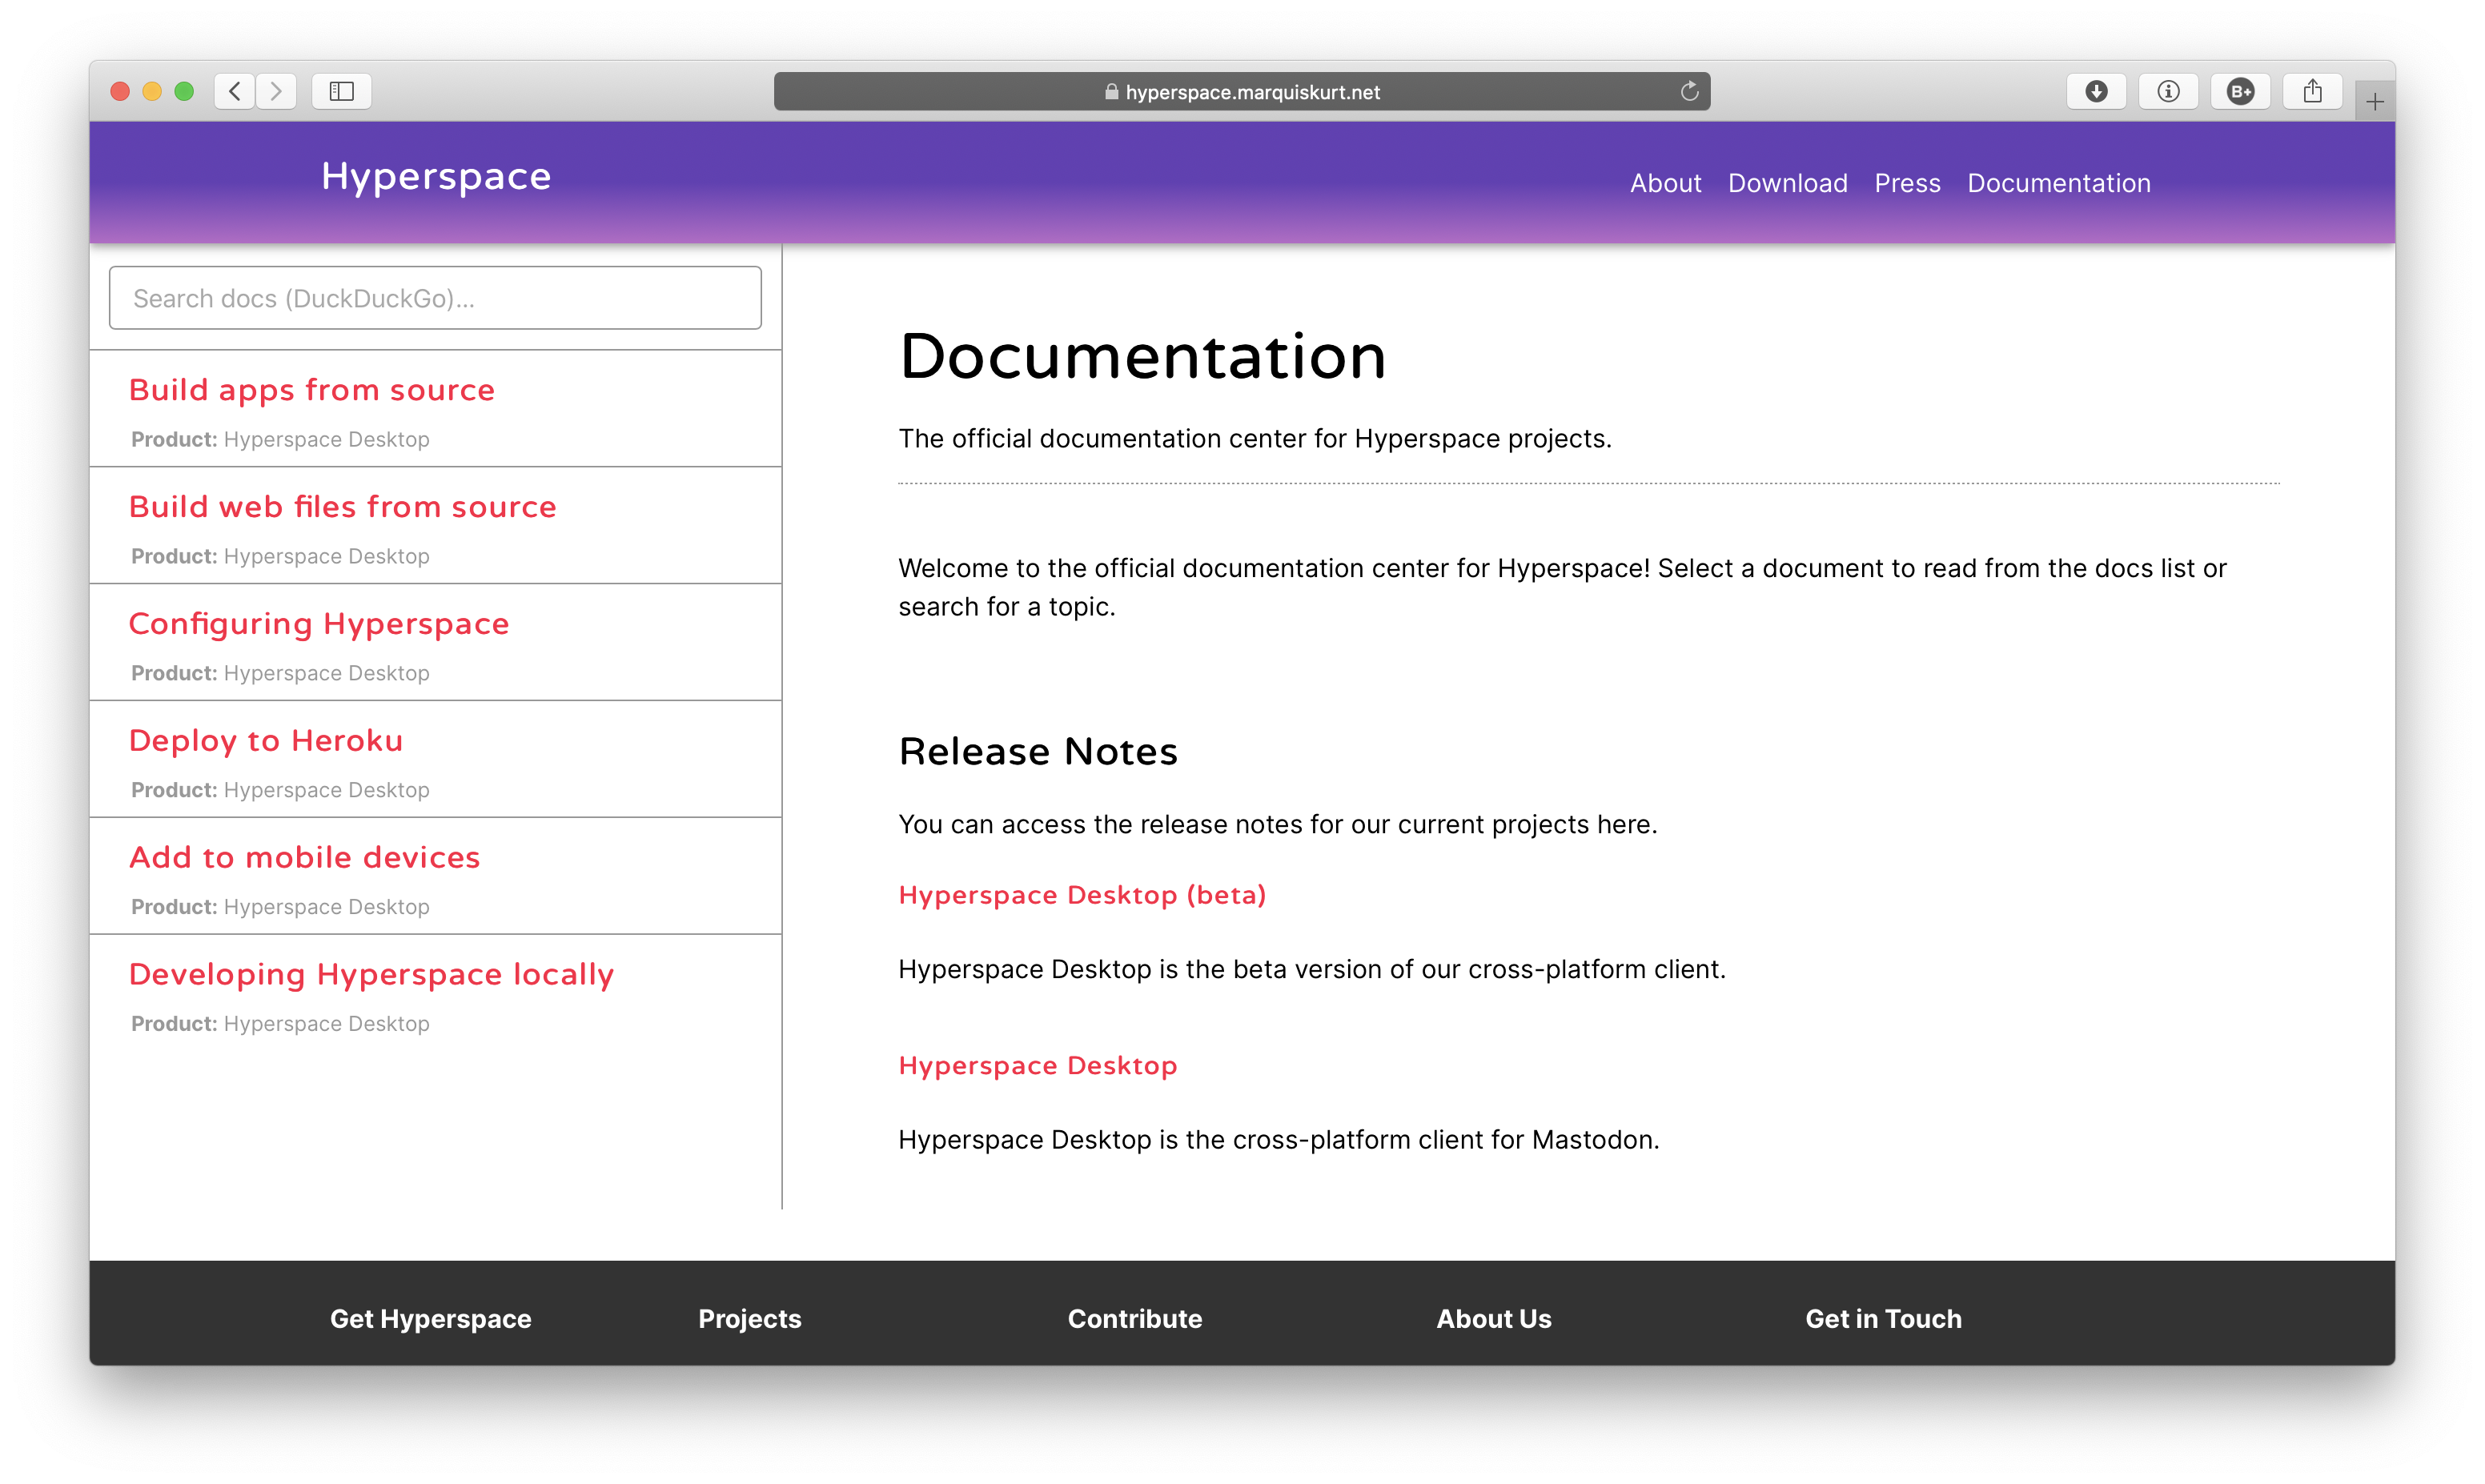The image size is (2485, 1484).
Task: Open the Build web files from source doc
Action: tap(342, 507)
